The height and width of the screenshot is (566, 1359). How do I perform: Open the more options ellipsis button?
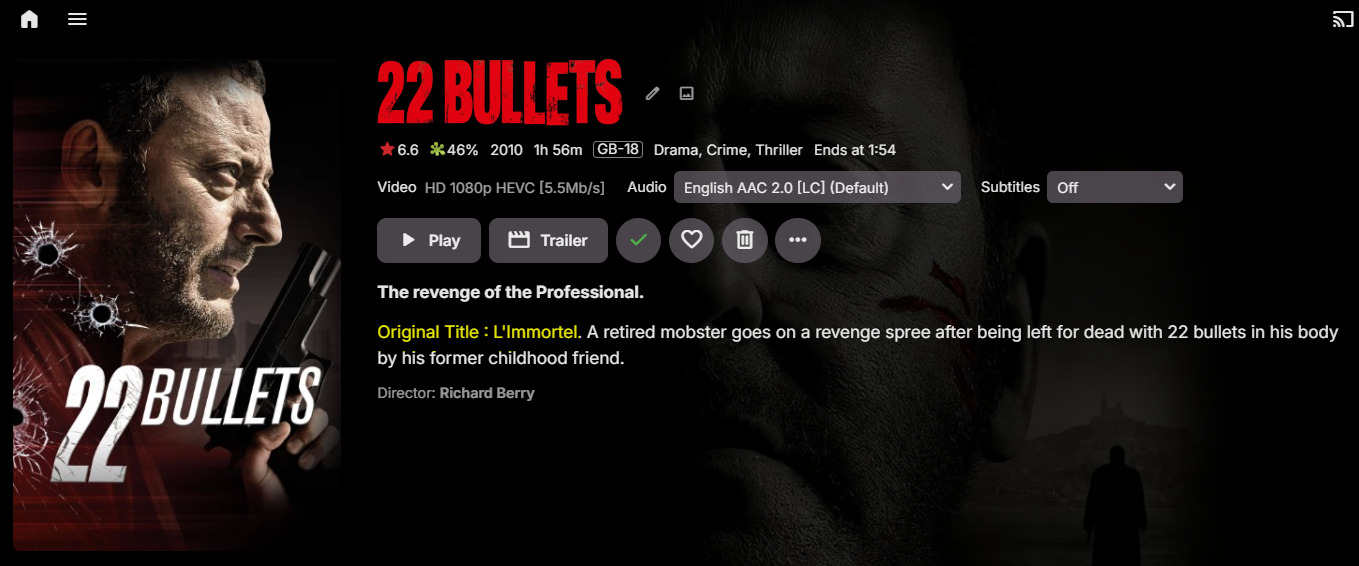pyautogui.click(x=797, y=240)
